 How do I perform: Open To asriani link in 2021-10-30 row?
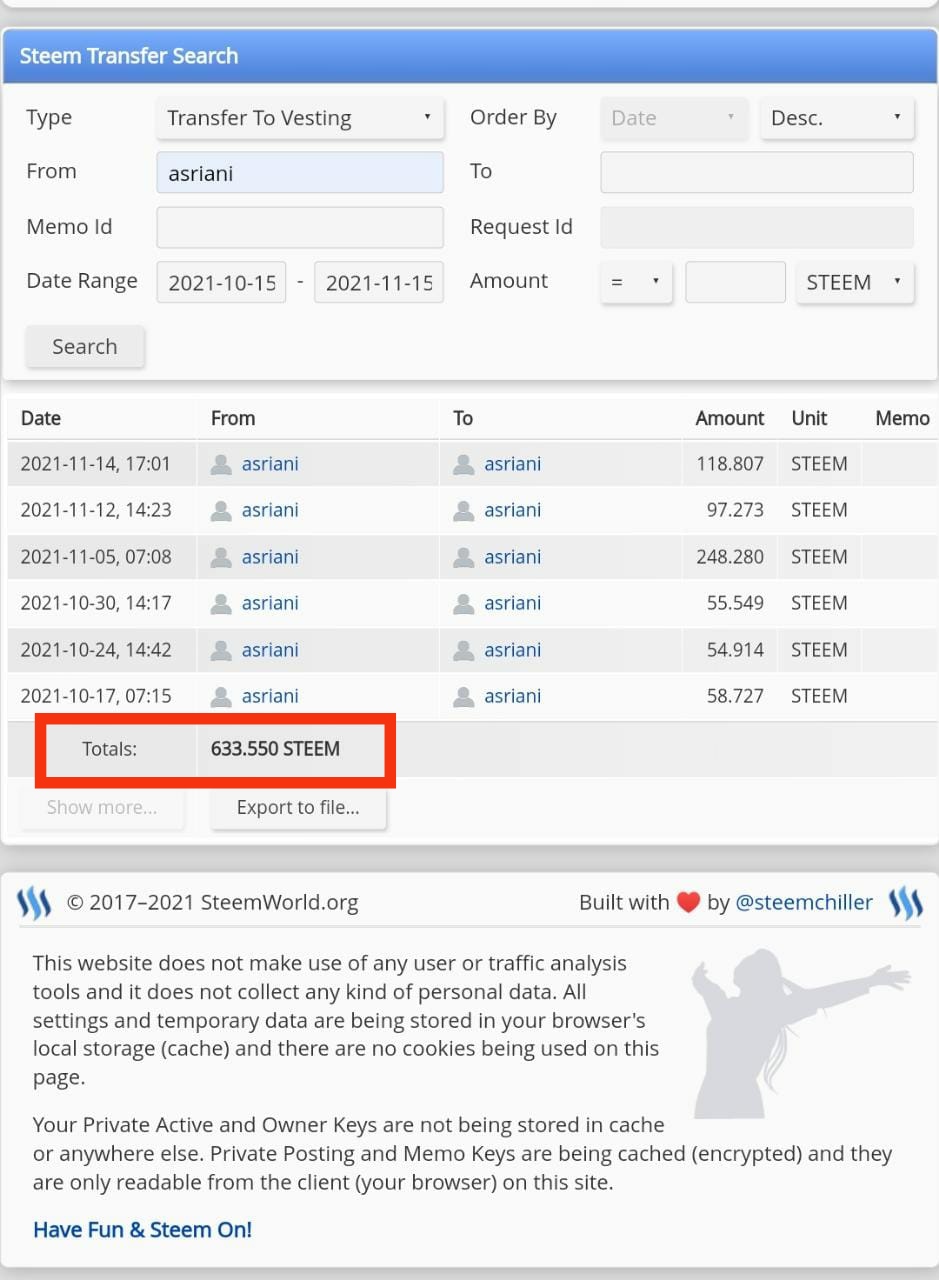pos(513,603)
